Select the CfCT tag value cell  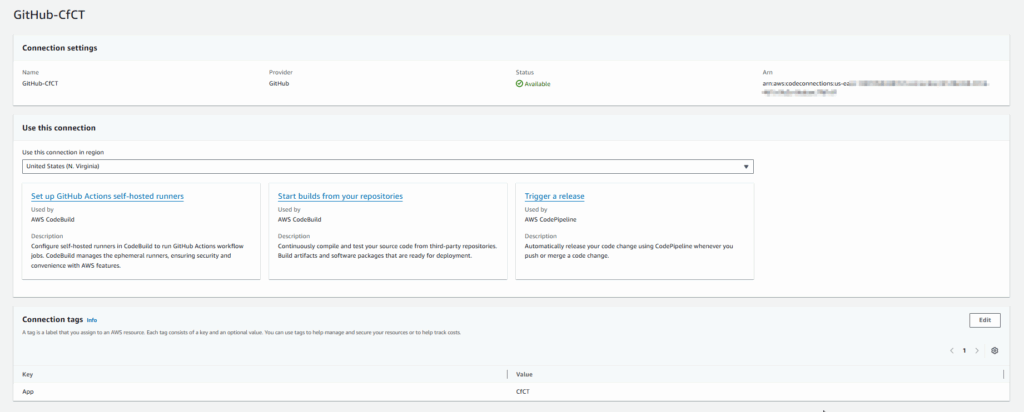(x=524, y=392)
